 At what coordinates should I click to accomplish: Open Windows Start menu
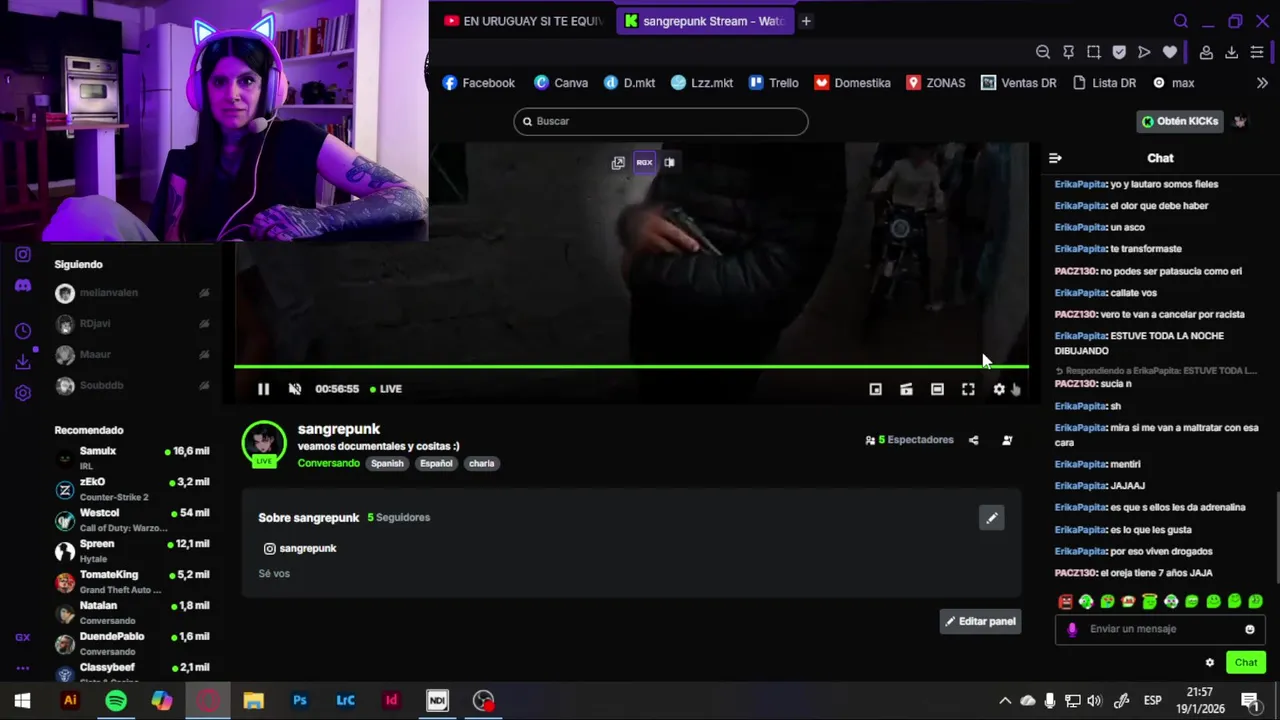(22, 701)
